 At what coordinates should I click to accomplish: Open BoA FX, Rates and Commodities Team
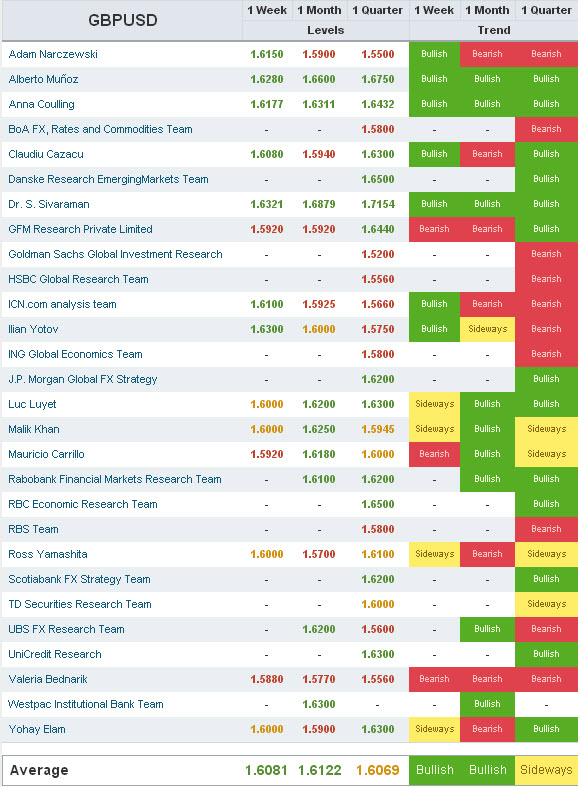tap(100, 129)
